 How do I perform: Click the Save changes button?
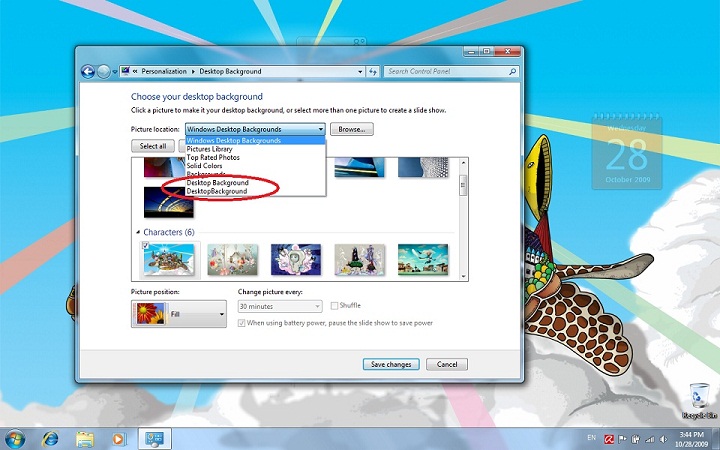(391, 364)
